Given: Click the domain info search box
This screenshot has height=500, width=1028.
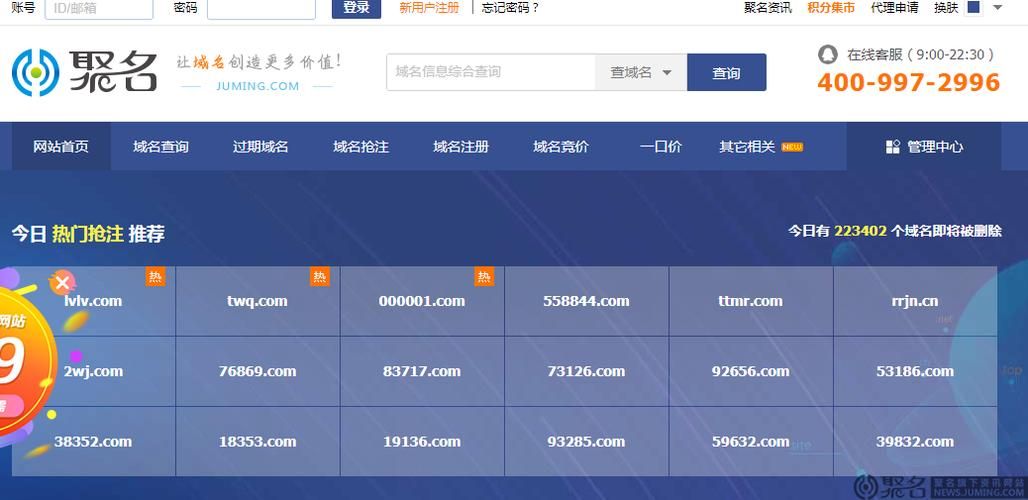Looking at the screenshot, I should 491,72.
